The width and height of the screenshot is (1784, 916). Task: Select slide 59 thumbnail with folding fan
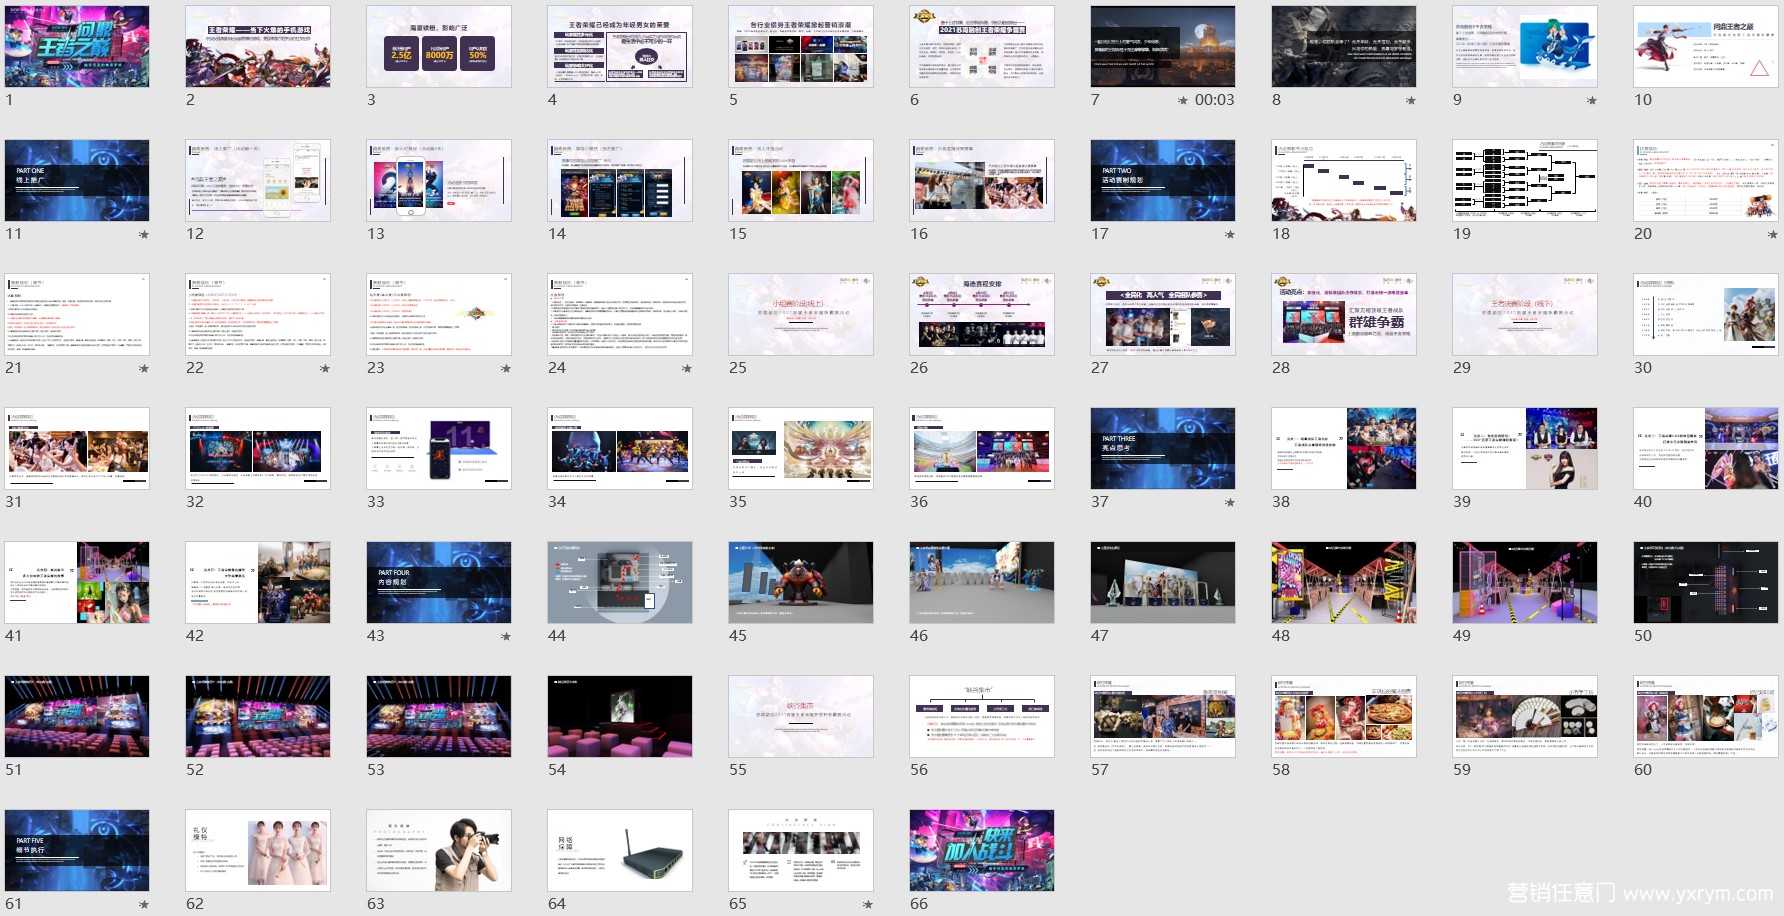pos(1525,717)
